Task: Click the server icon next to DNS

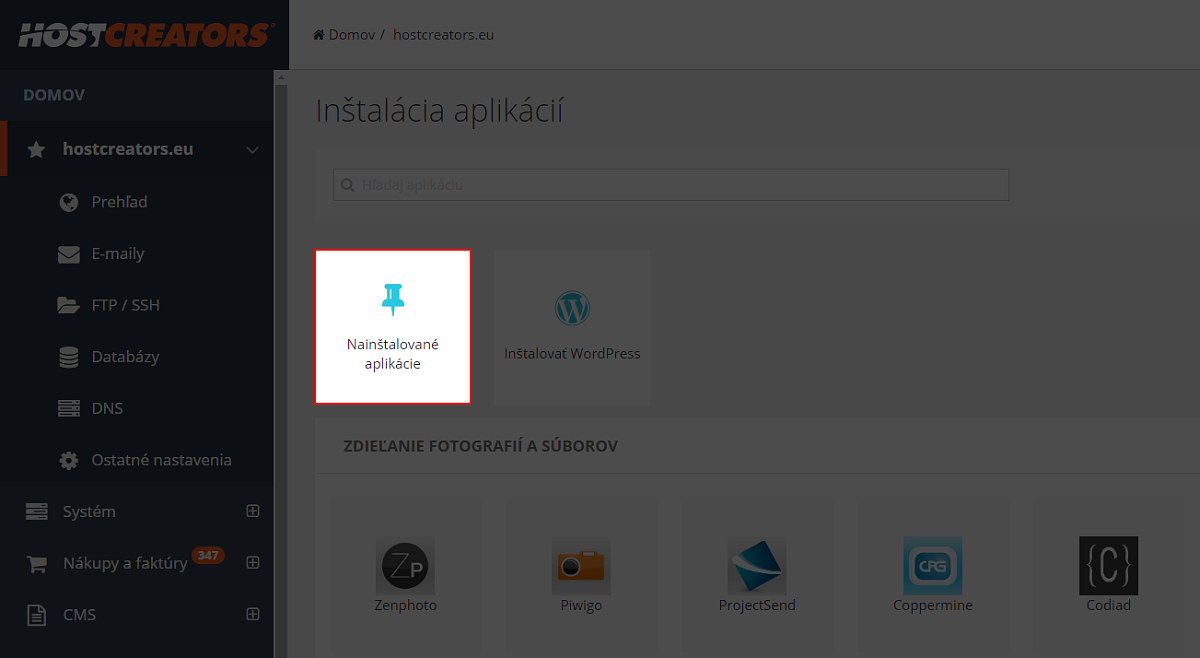Action: coord(69,408)
